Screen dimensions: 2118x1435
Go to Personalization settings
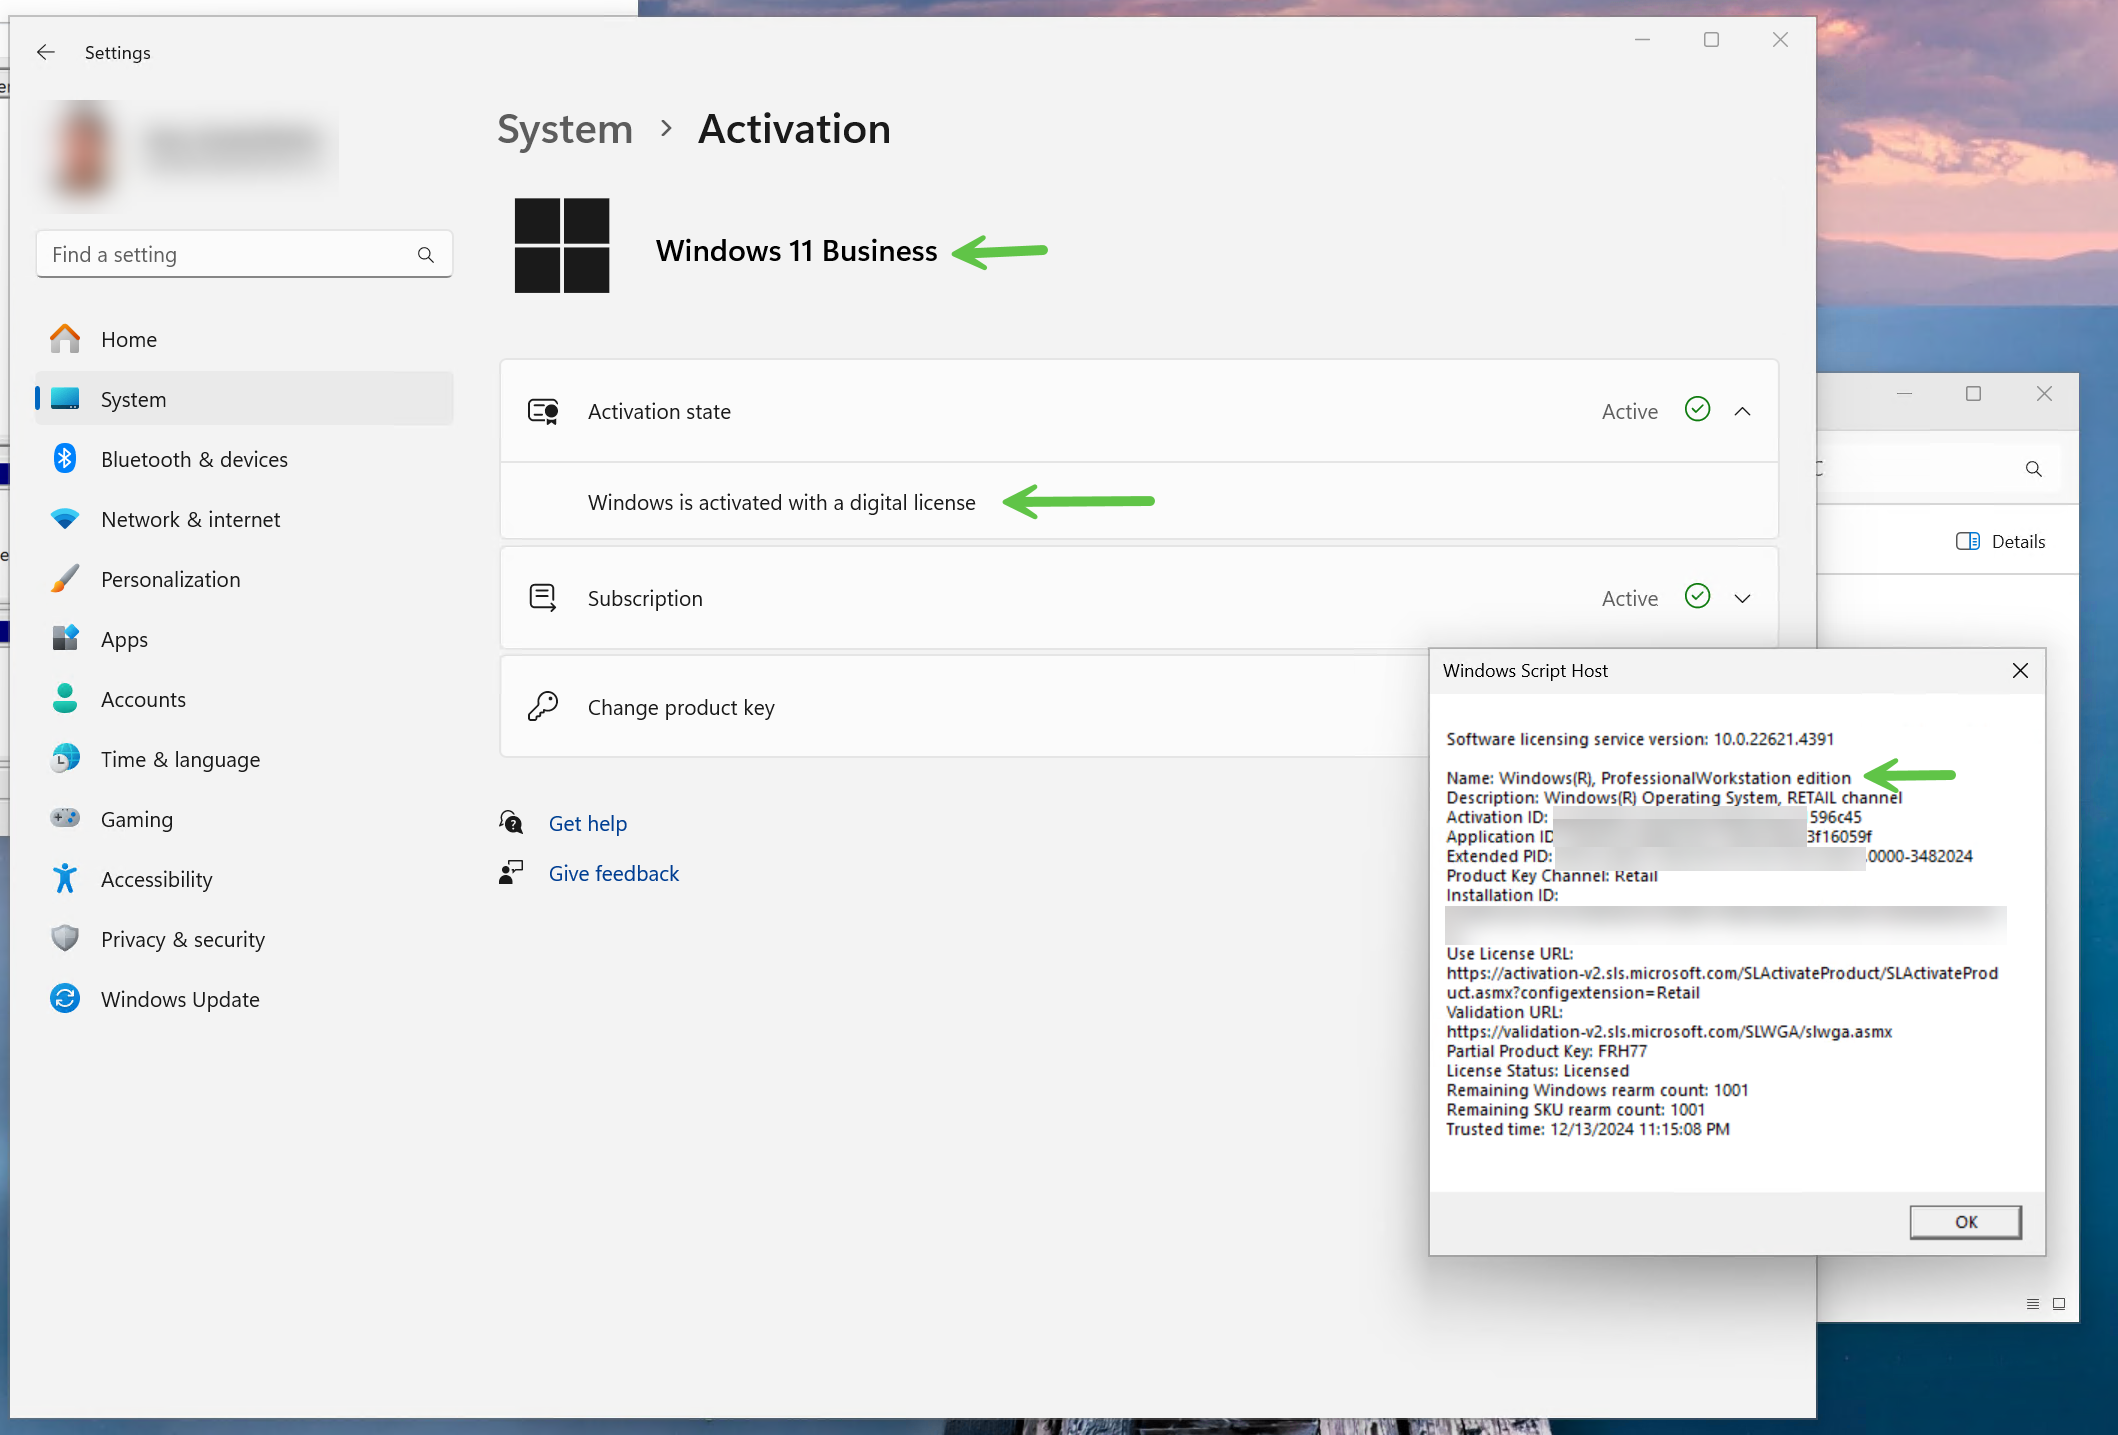click(x=170, y=579)
